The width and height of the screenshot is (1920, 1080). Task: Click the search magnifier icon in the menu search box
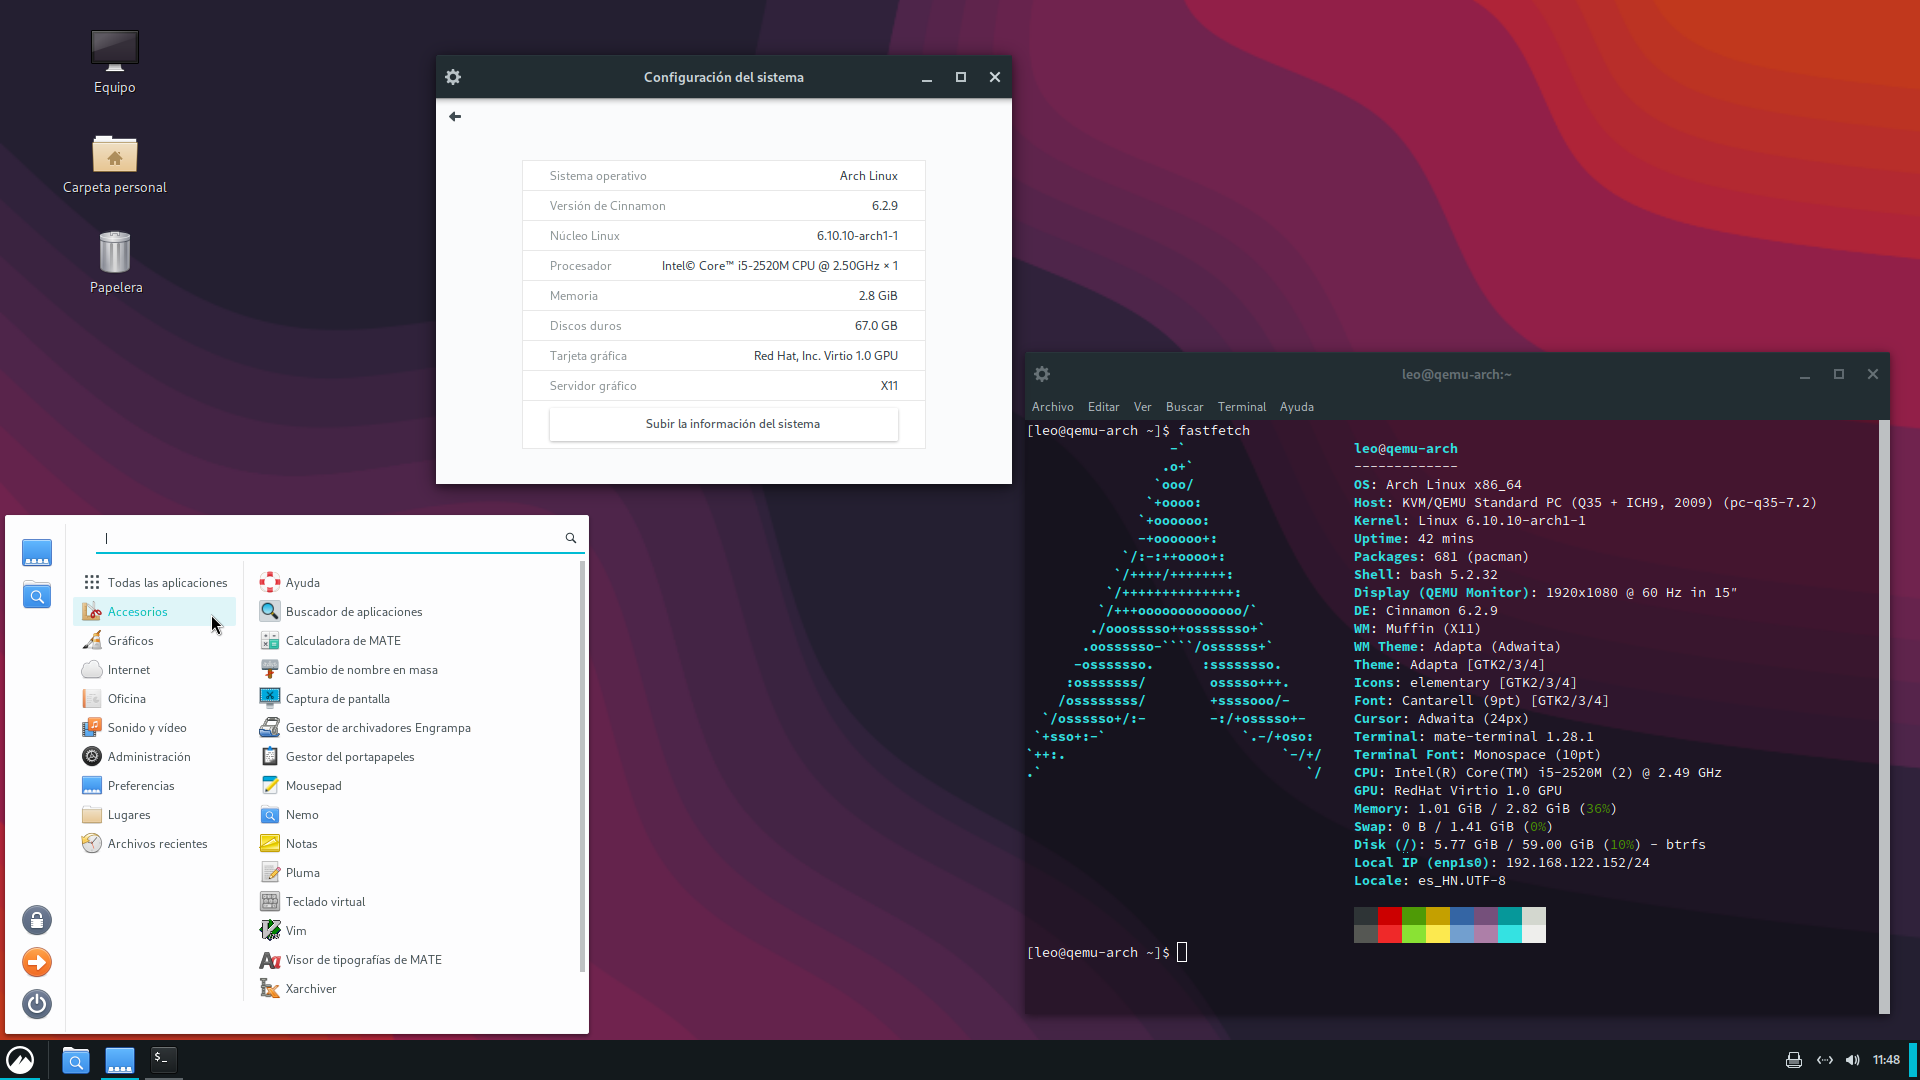[x=571, y=538]
